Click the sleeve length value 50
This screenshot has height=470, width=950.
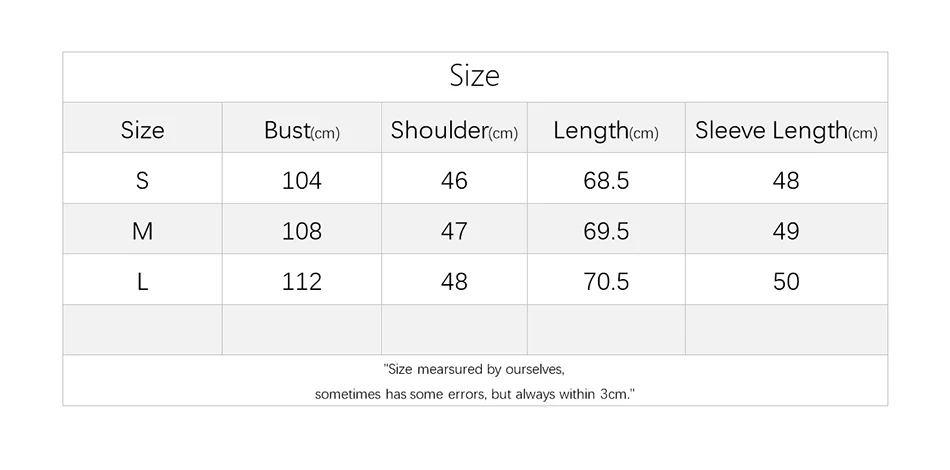(786, 282)
